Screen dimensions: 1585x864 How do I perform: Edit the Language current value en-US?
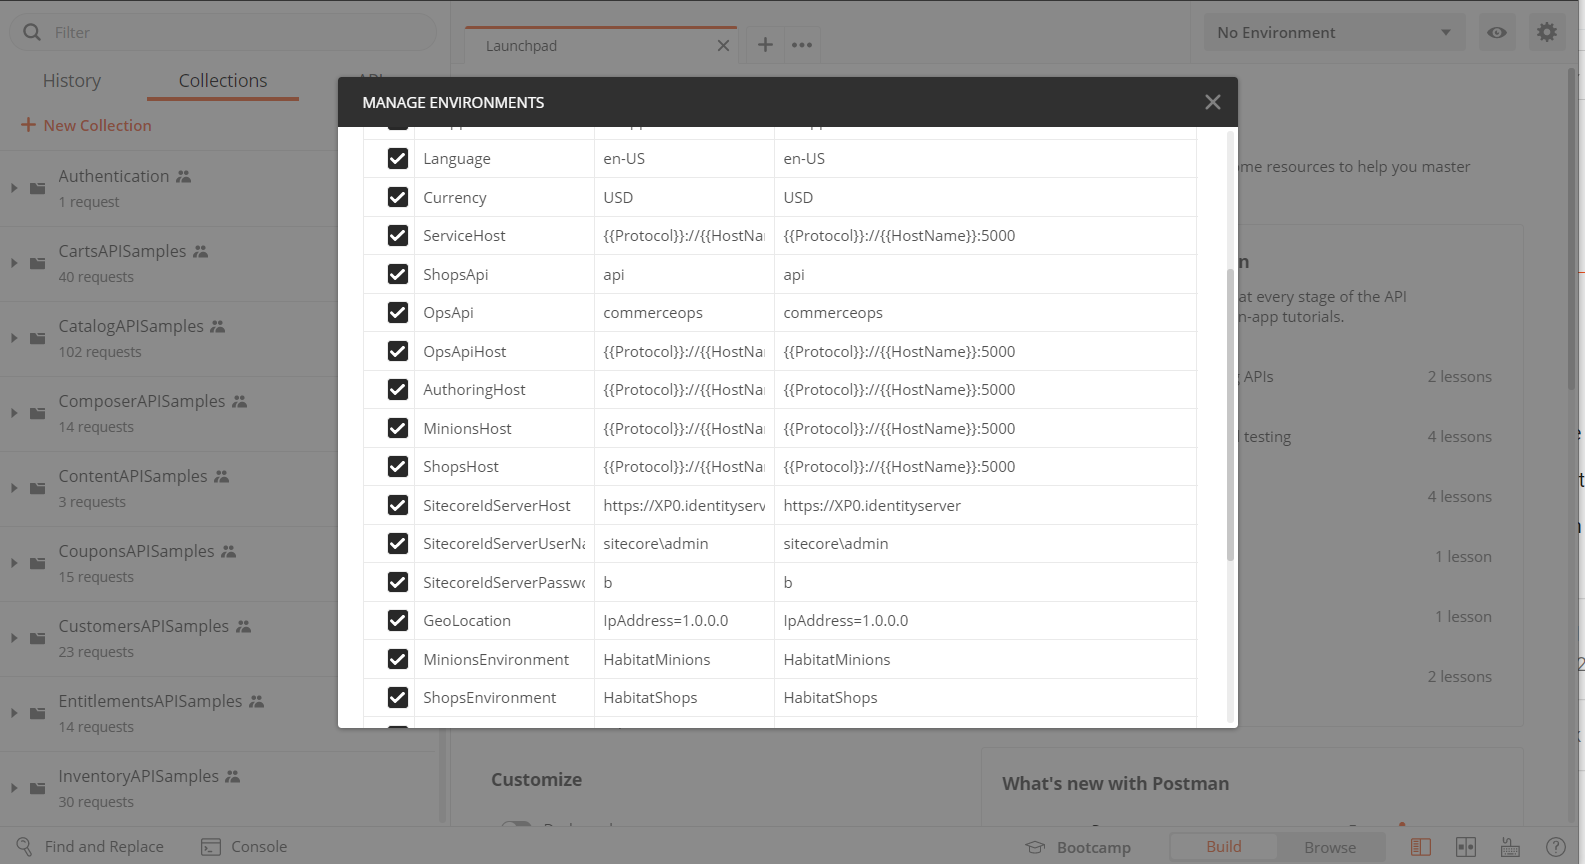[x=985, y=158]
